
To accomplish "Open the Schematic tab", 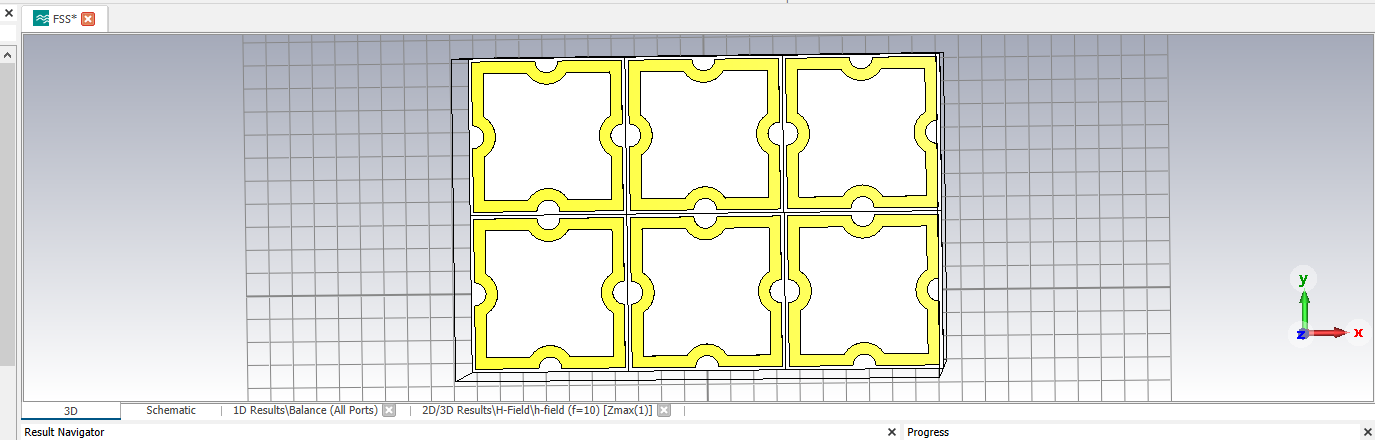I will (x=171, y=411).
